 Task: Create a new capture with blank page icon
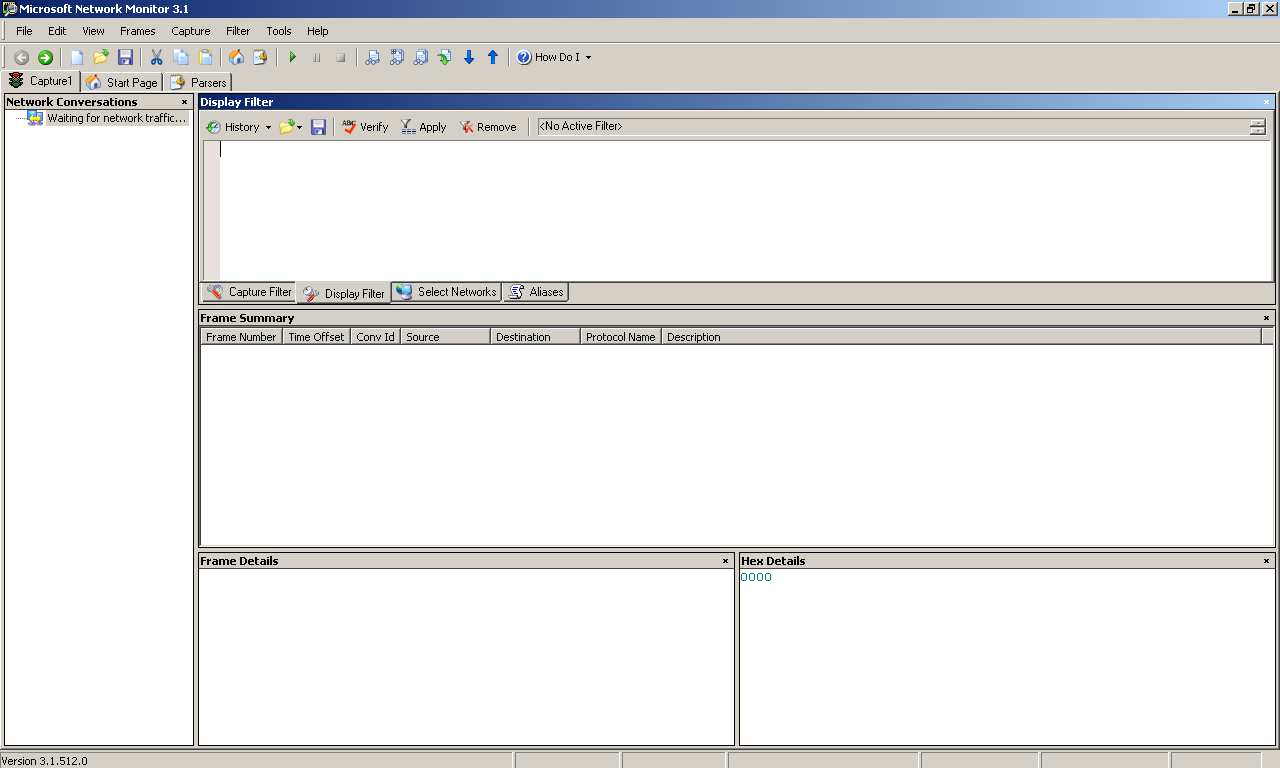click(x=77, y=58)
